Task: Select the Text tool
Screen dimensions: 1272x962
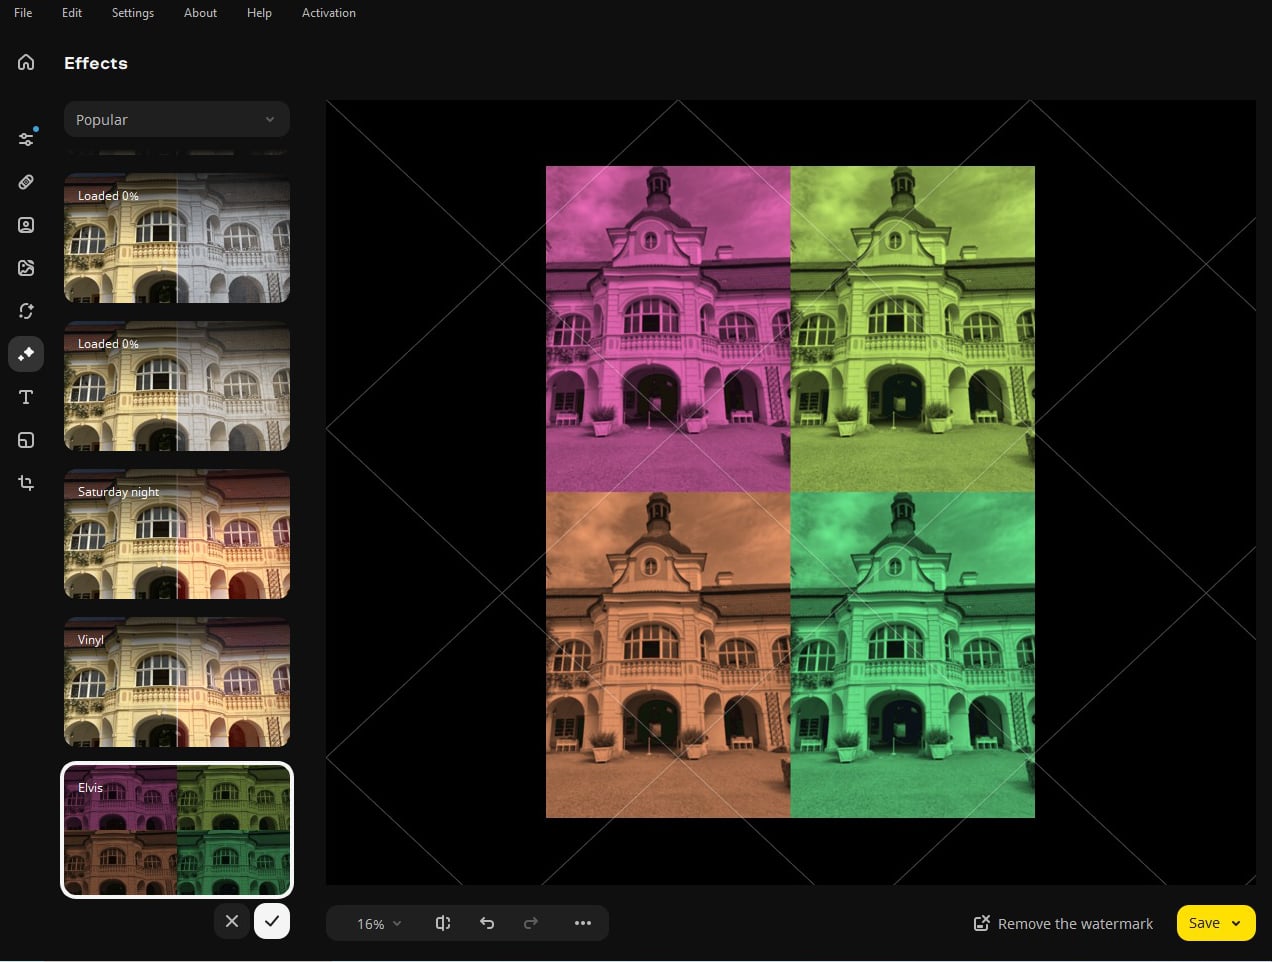Action: [x=26, y=397]
